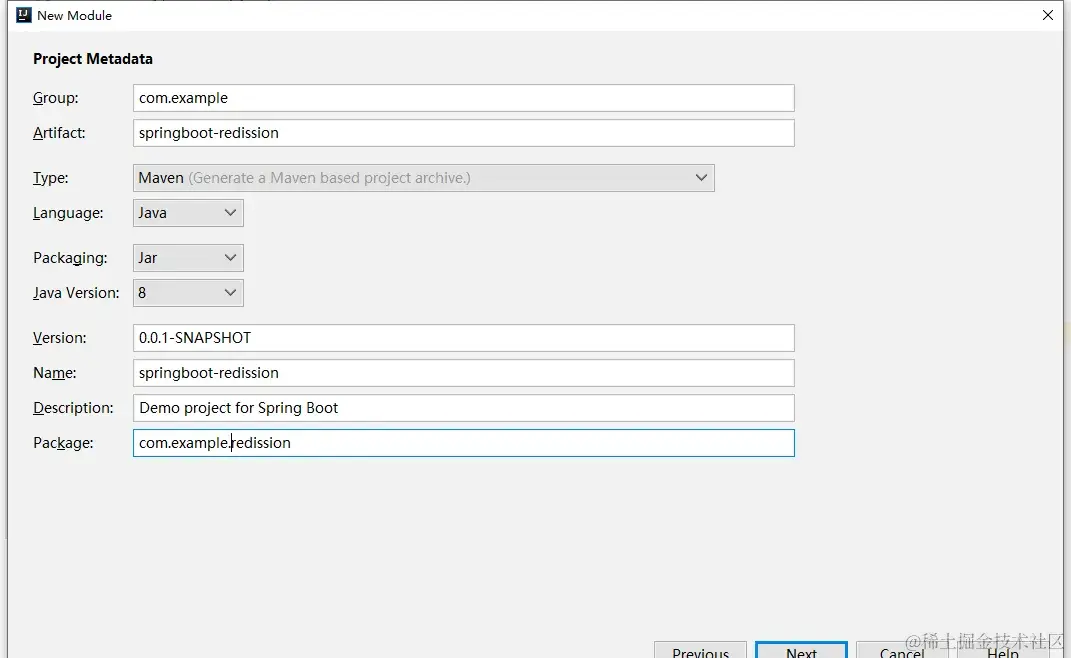Click the Name label
This screenshot has height=658, width=1071.
55,372
